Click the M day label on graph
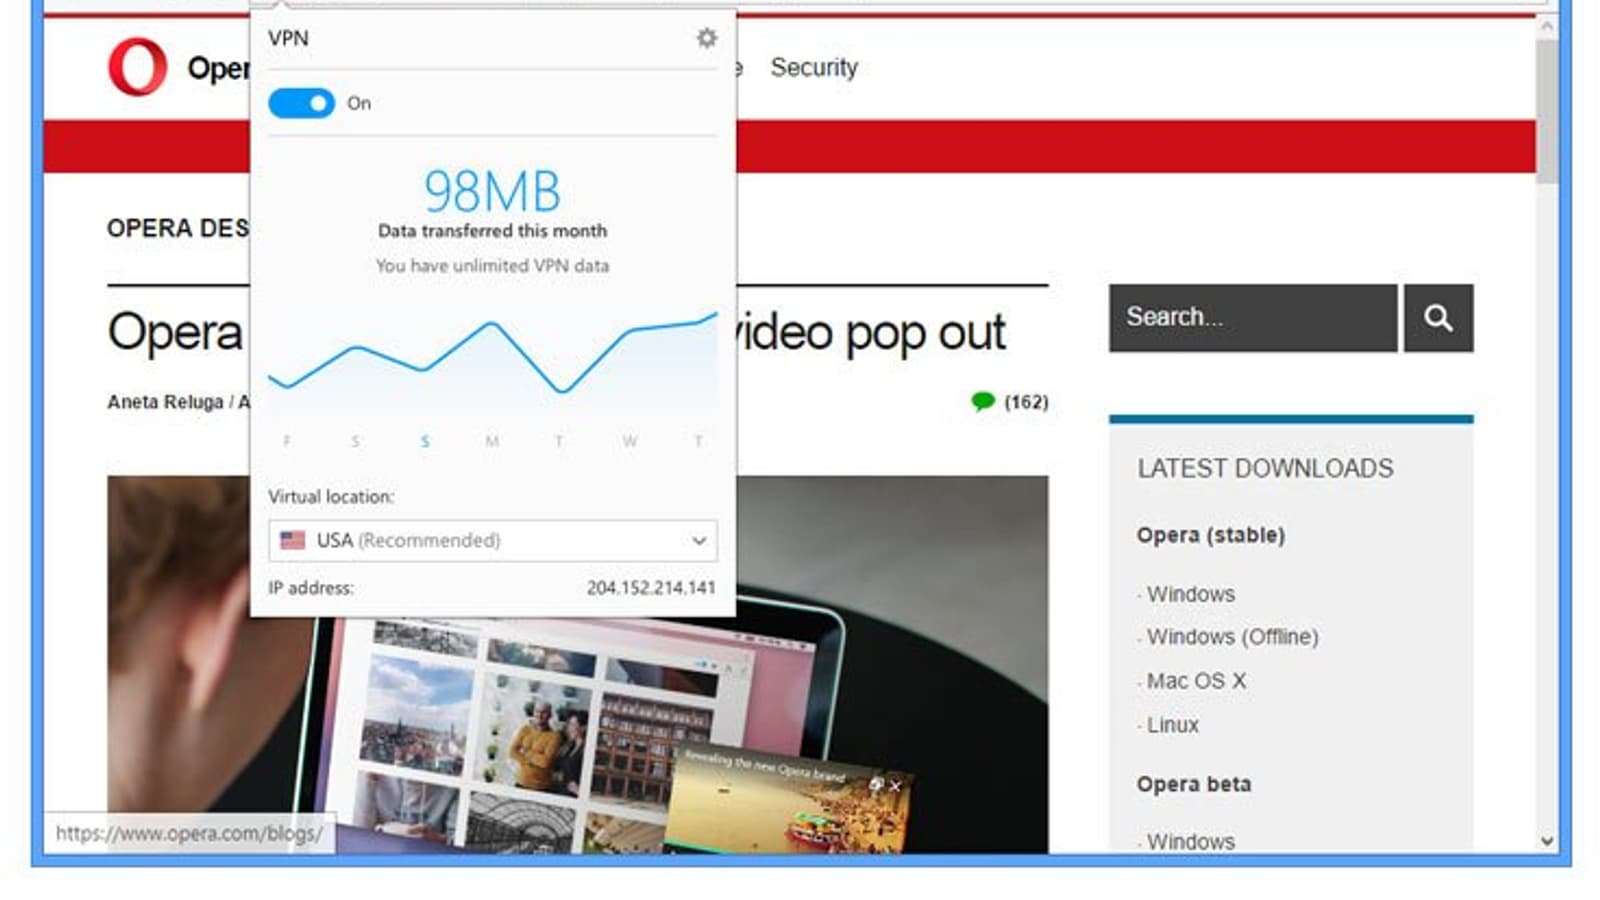This screenshot has height=900, width=1600. [x=492, y=441]
